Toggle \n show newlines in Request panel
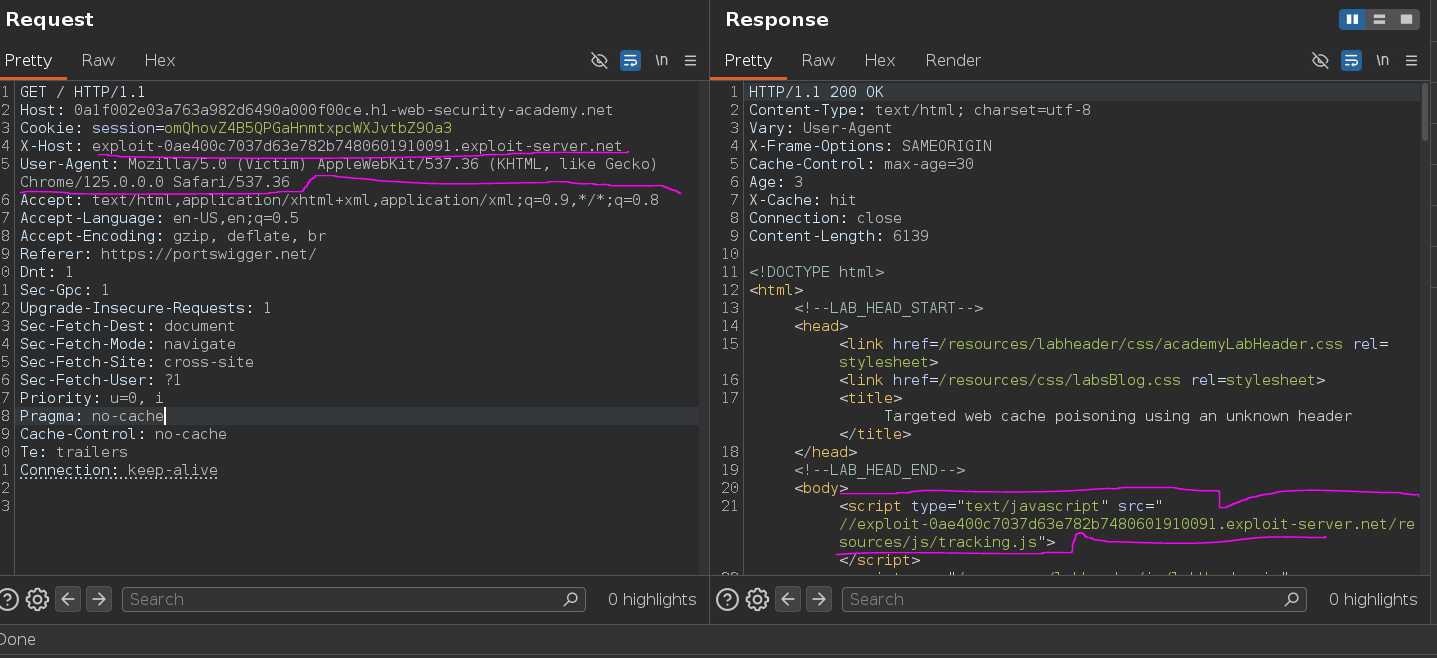The width and height of the screenshot is (1437, 658). point(661,61)
